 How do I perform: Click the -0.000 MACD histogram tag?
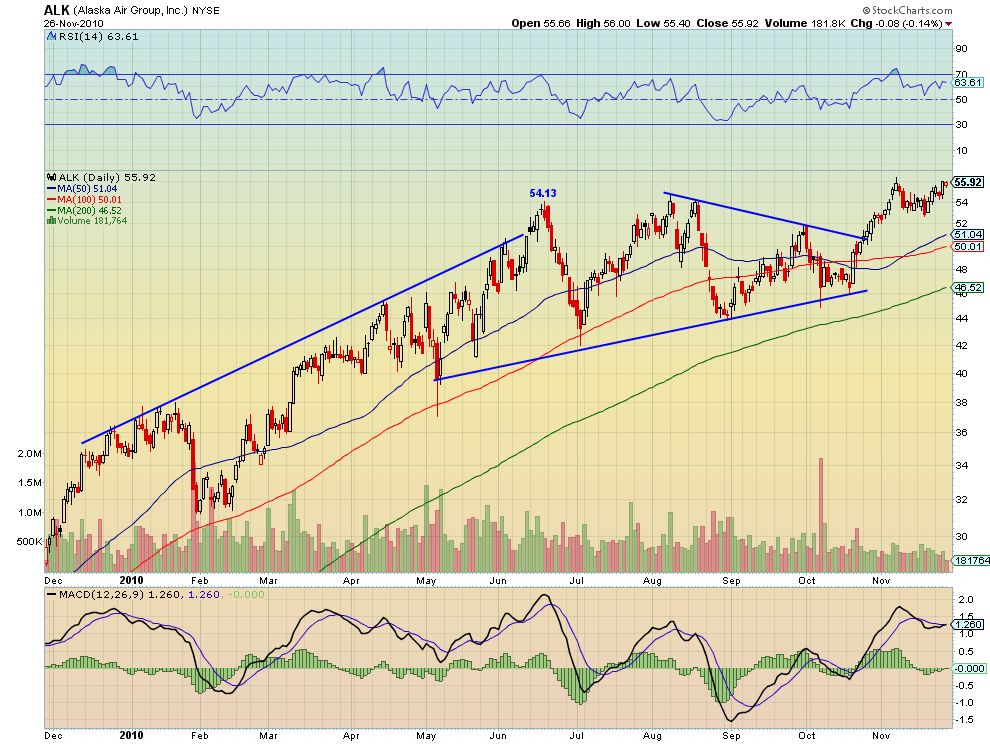[970, 668]
